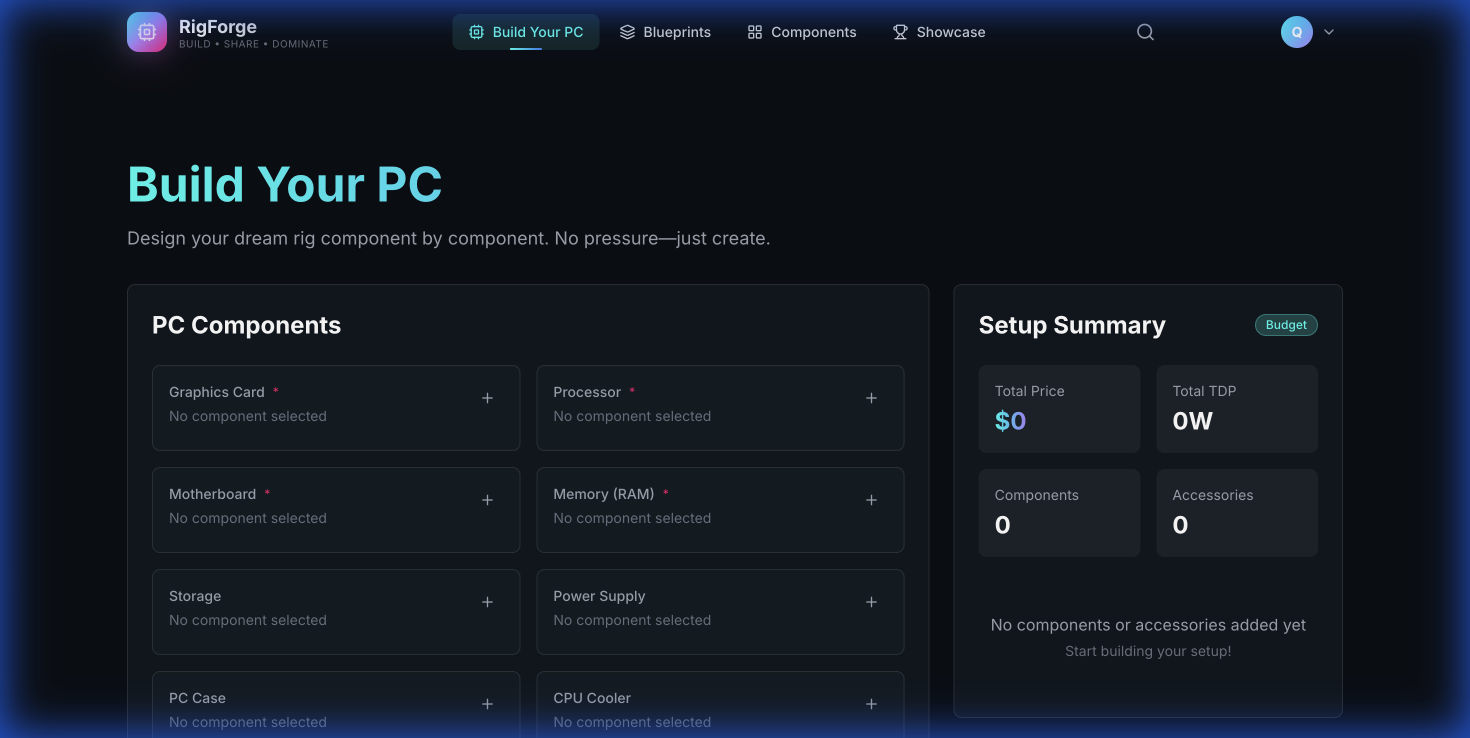Click the Accessories count card
Image resolution: width=1470 pixels, height=738 pixels.
[1237, 513]
